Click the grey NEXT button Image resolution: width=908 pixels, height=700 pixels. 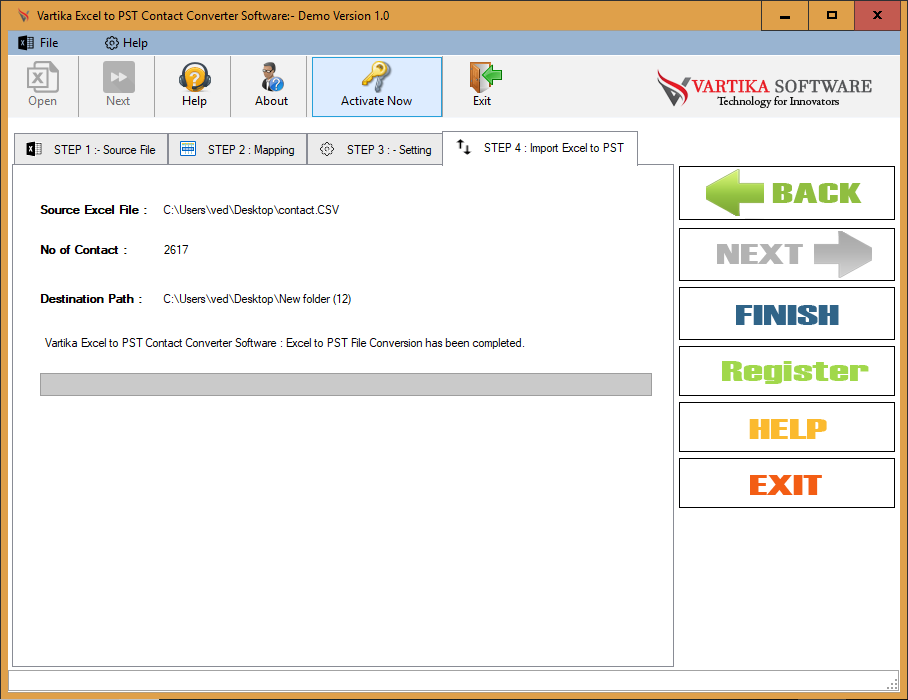(x=786, y=254)
